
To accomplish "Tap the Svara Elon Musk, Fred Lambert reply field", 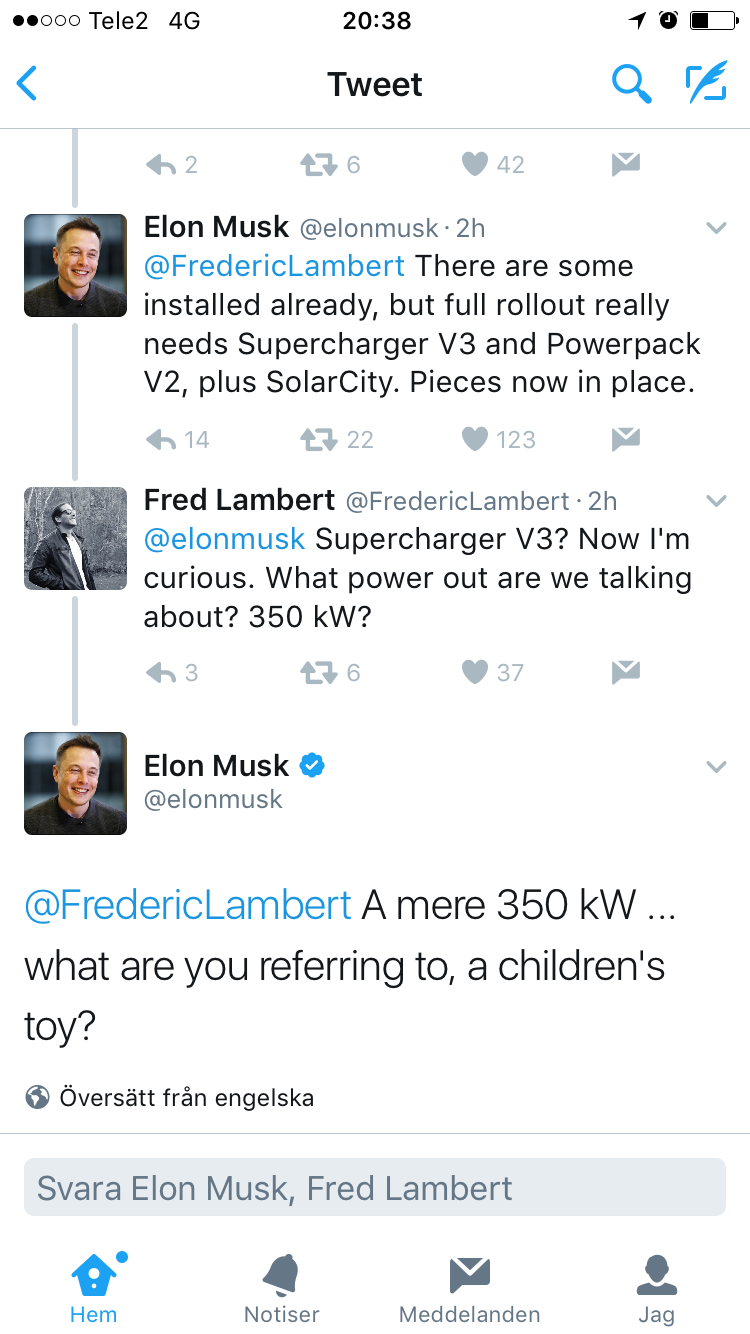I will coord(375,1187).
